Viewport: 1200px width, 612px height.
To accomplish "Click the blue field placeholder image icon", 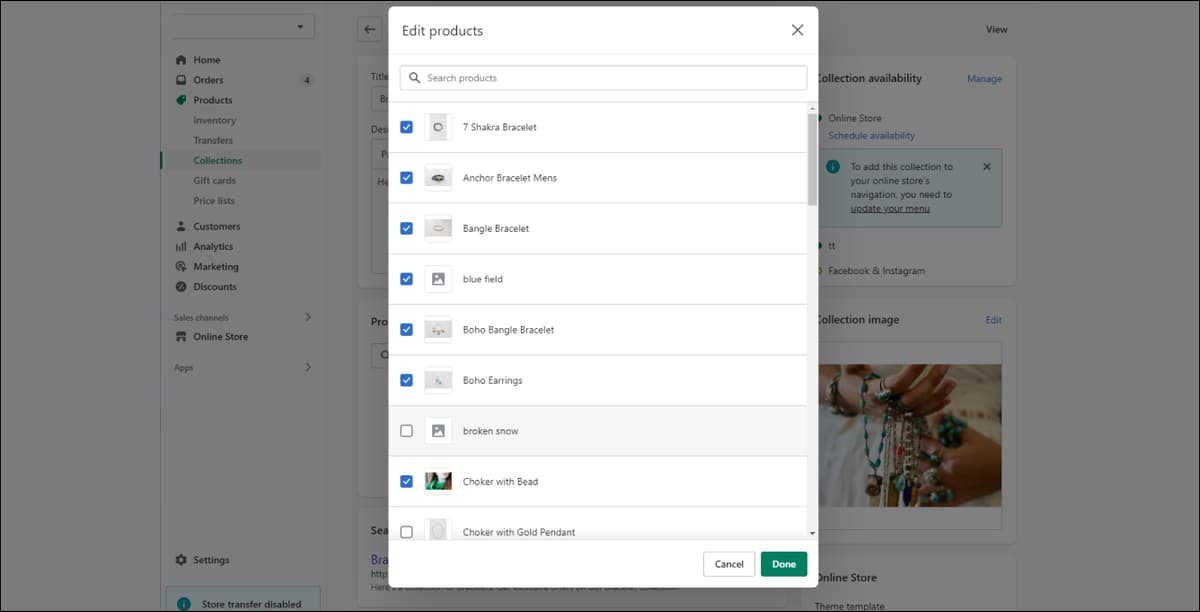I will [438, 279].
